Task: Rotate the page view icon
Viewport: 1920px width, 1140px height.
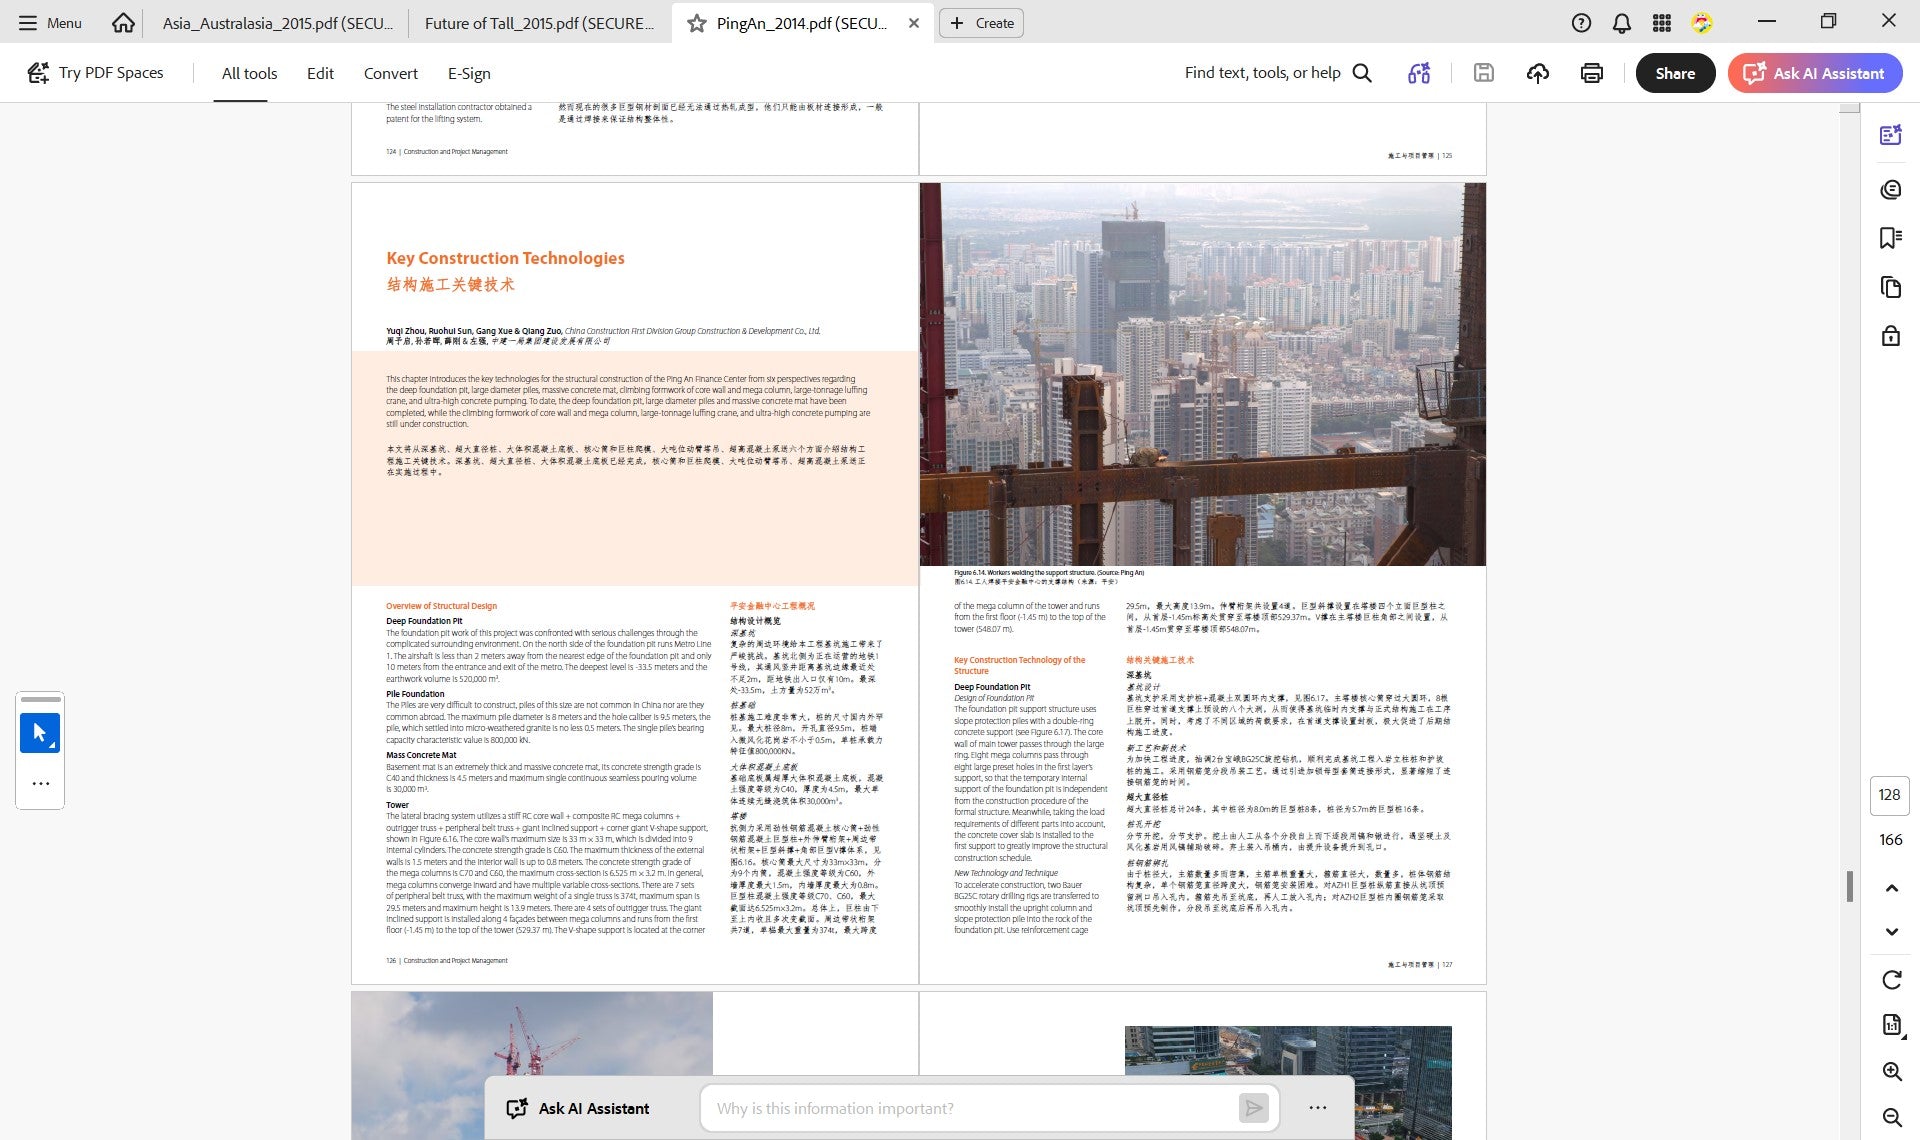Action: [1891, 980]
